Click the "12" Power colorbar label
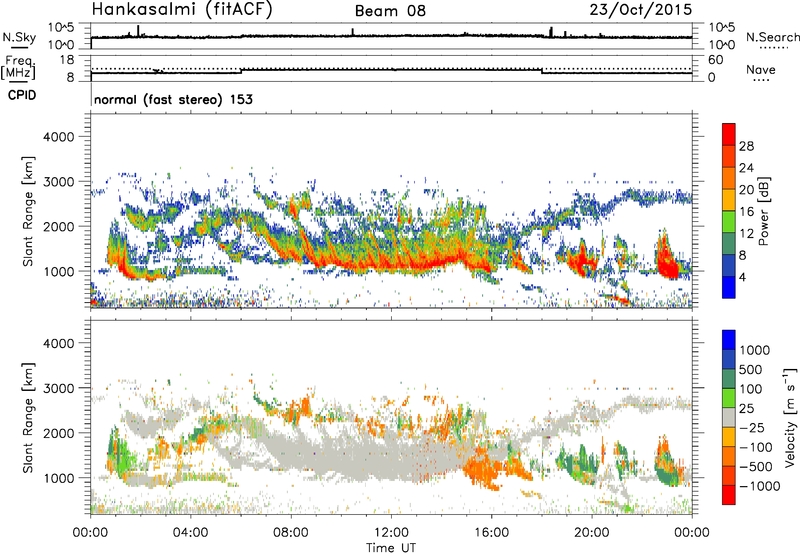The width and height of the screenshot is (800, 554). 746,234
